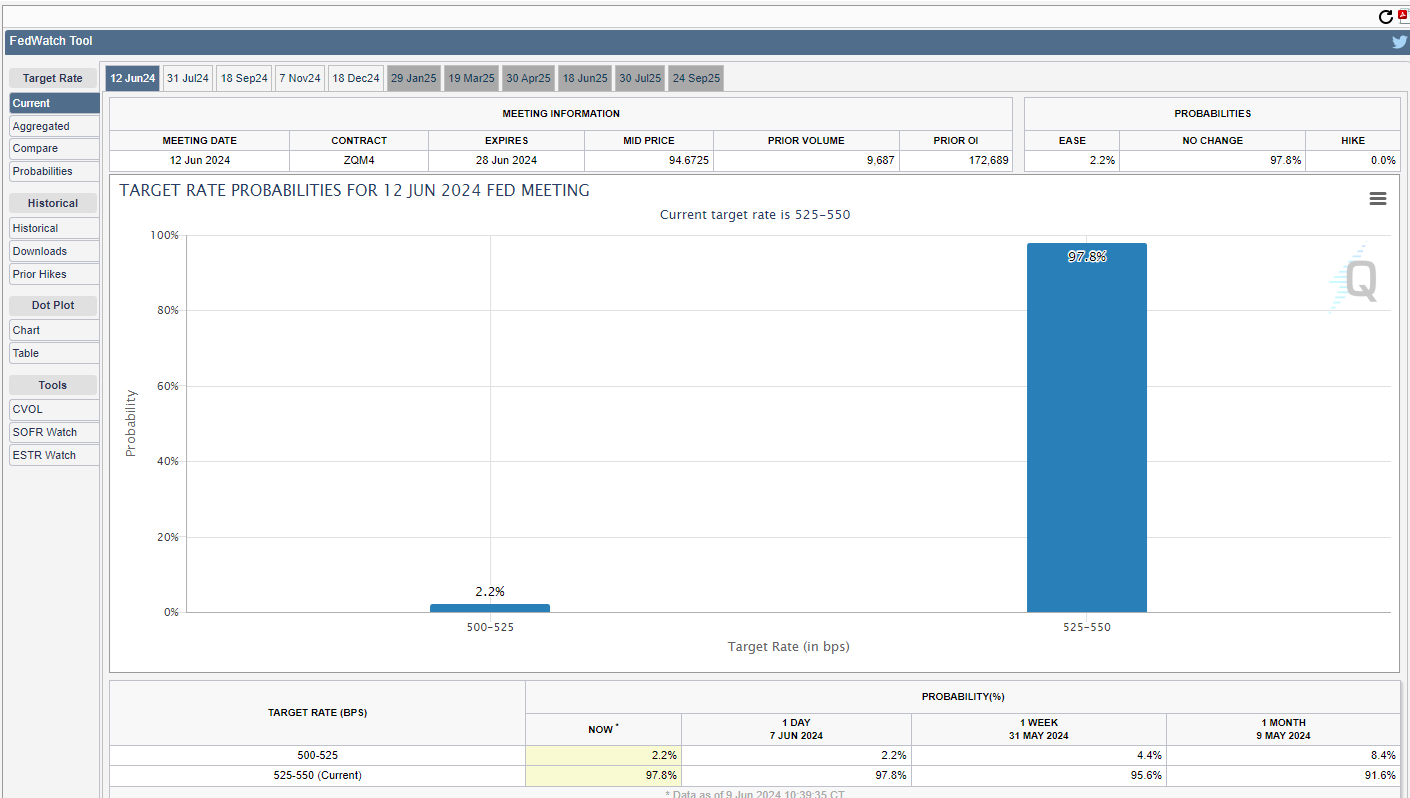Open the red PDF icon at top right

1403,16
